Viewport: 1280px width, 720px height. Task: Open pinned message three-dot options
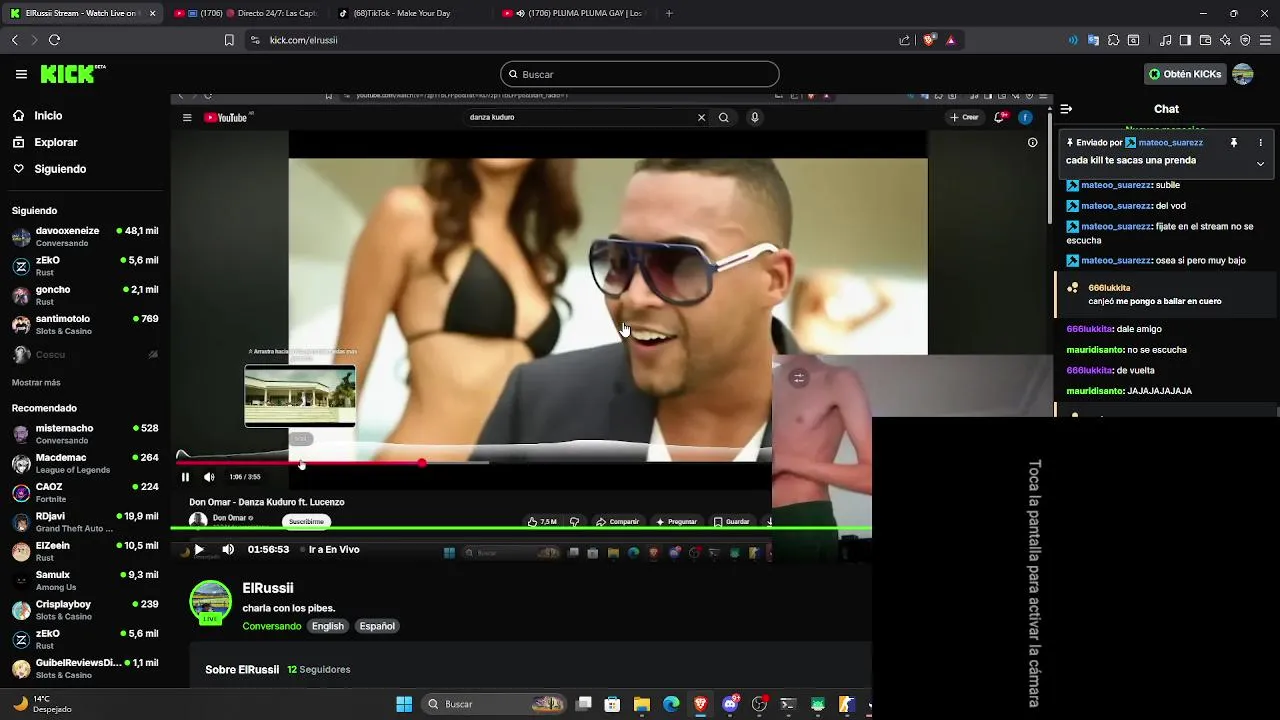point(1260,142)
